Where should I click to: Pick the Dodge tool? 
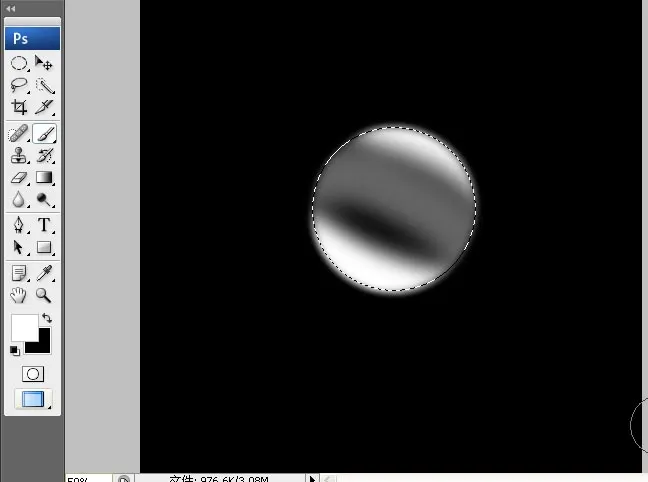click(44, 199)
